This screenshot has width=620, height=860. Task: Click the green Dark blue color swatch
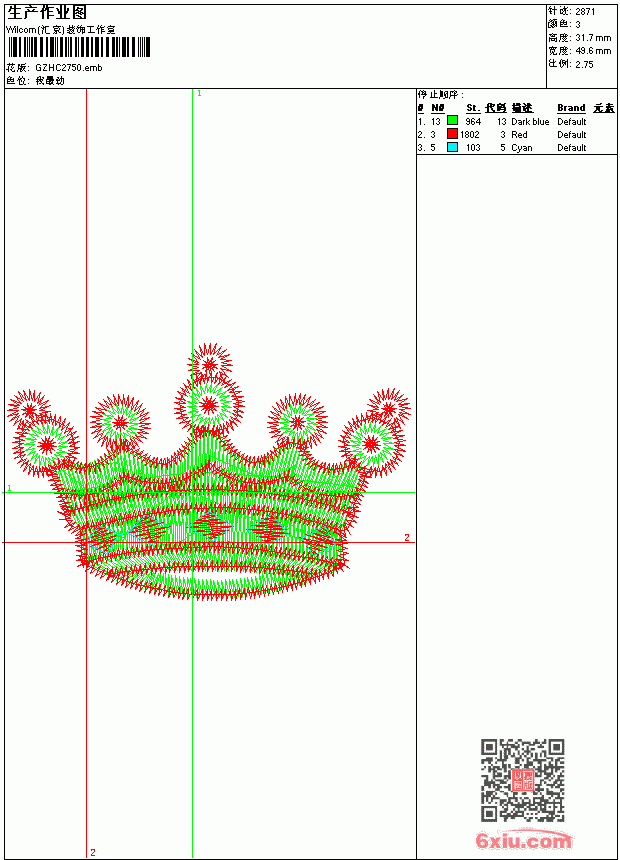point(452,120)
